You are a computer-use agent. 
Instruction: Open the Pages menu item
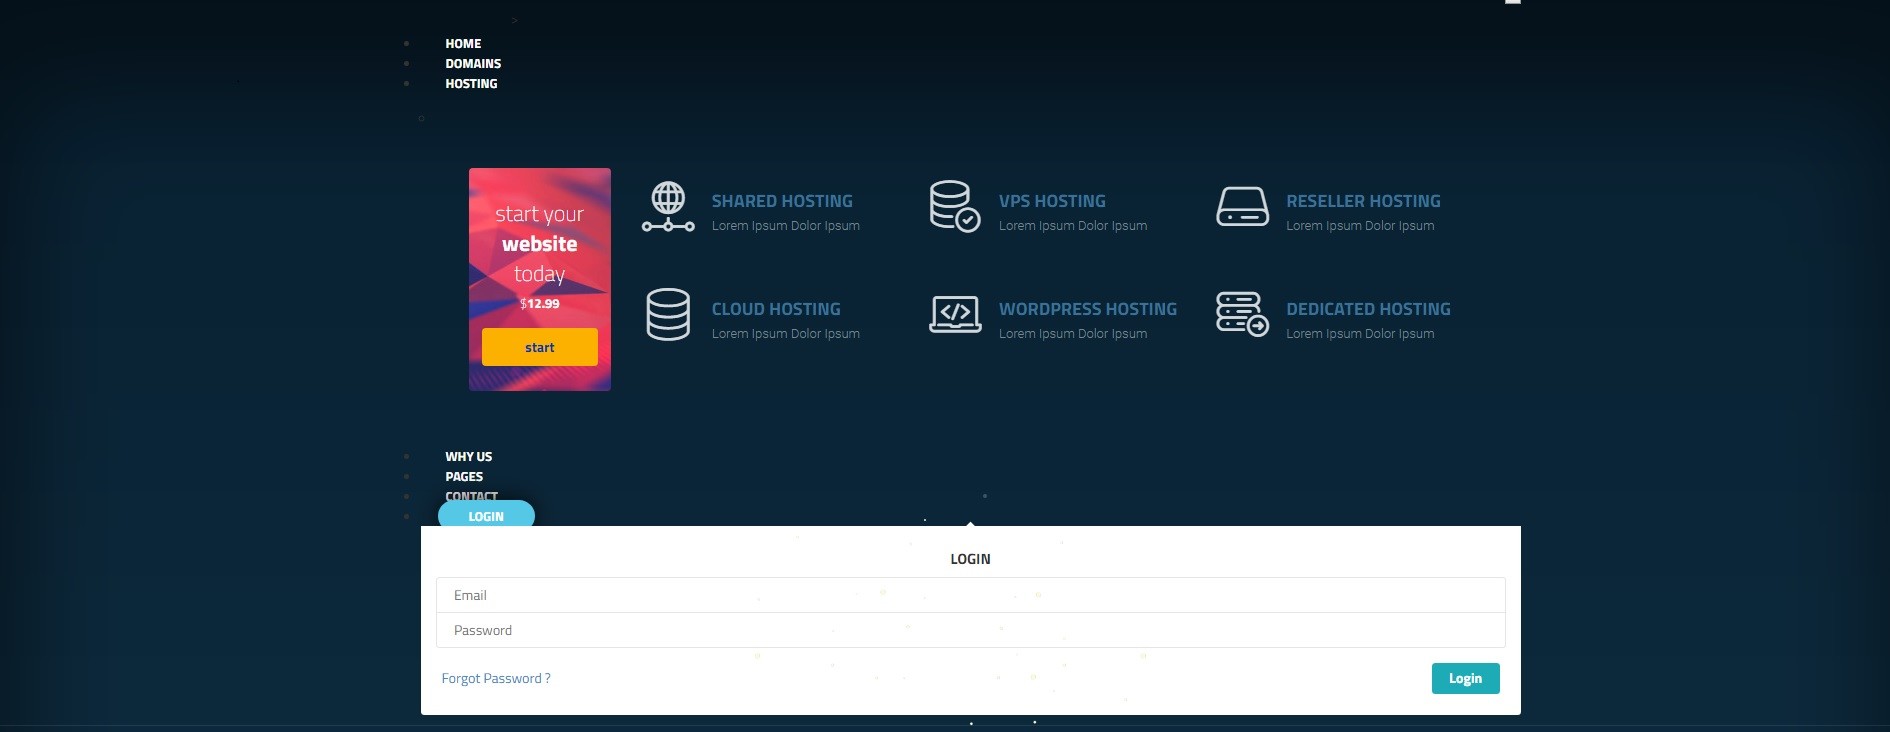pos(464,477)
